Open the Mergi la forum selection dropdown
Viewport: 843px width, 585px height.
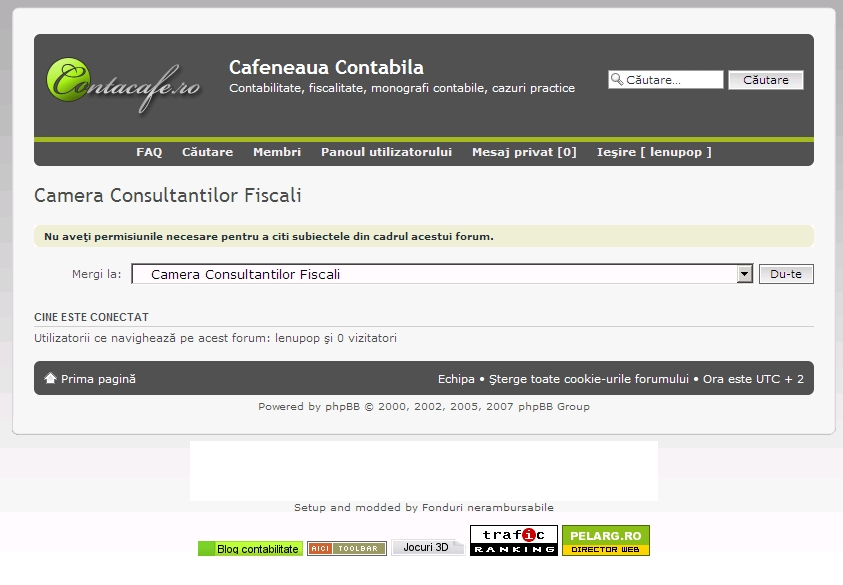(440, 273)
